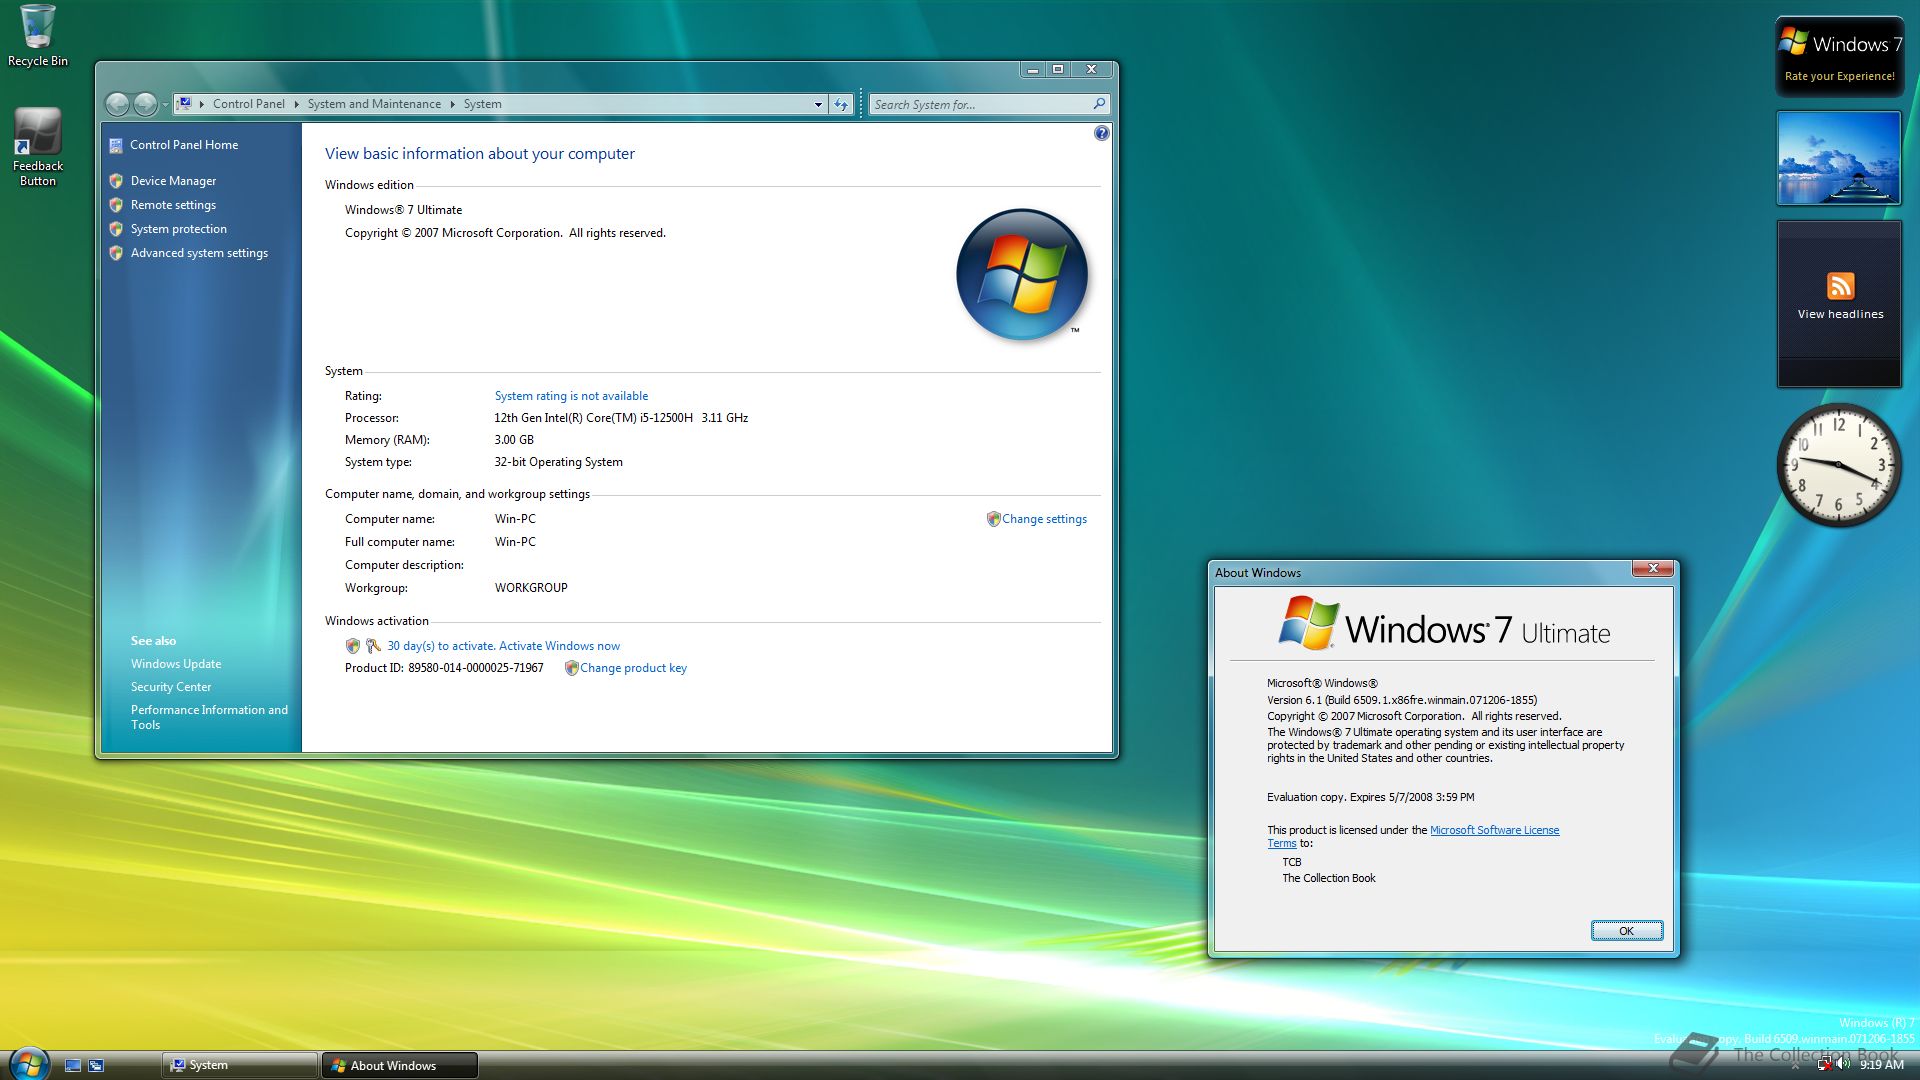This screenshot has width=1920, height=1080.
Task: Select the Product ID text
Action: click(444, 668)
